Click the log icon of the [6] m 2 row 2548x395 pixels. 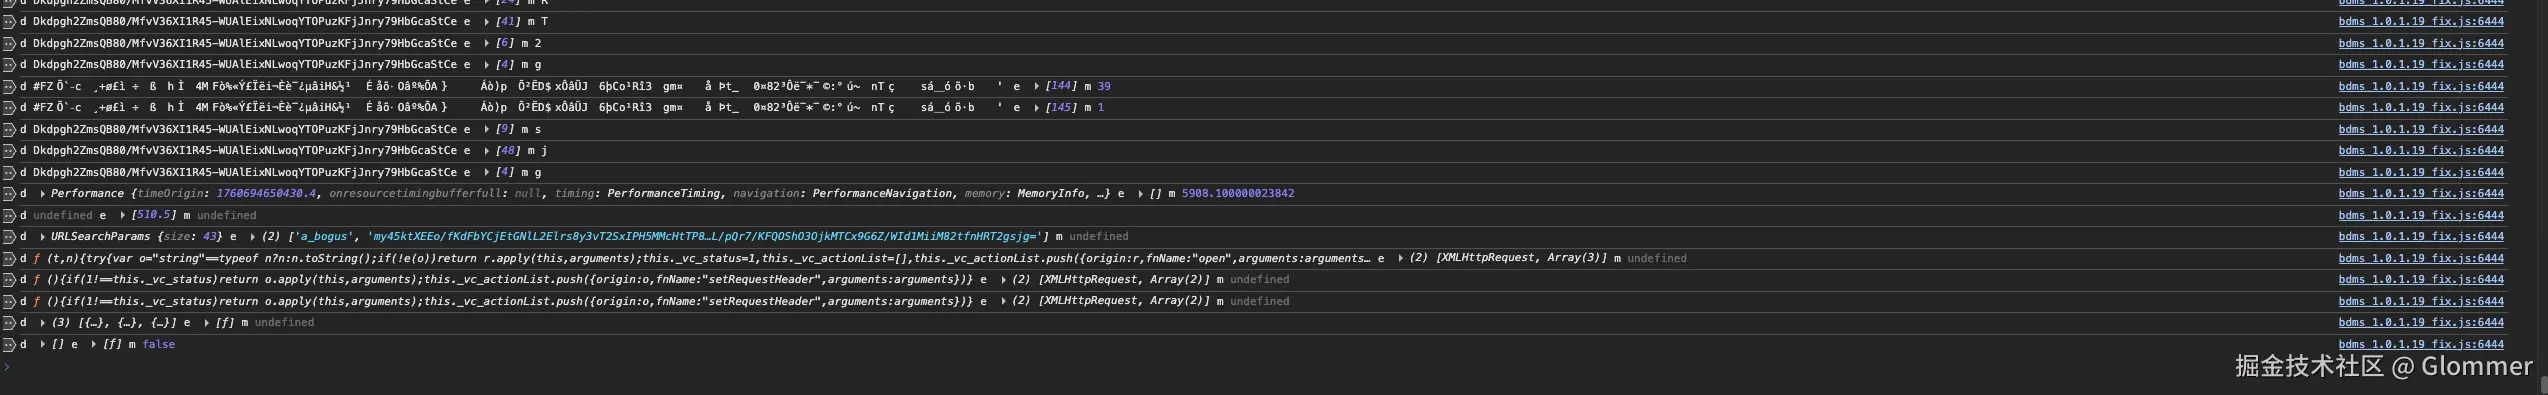click(x=9, y=43)
